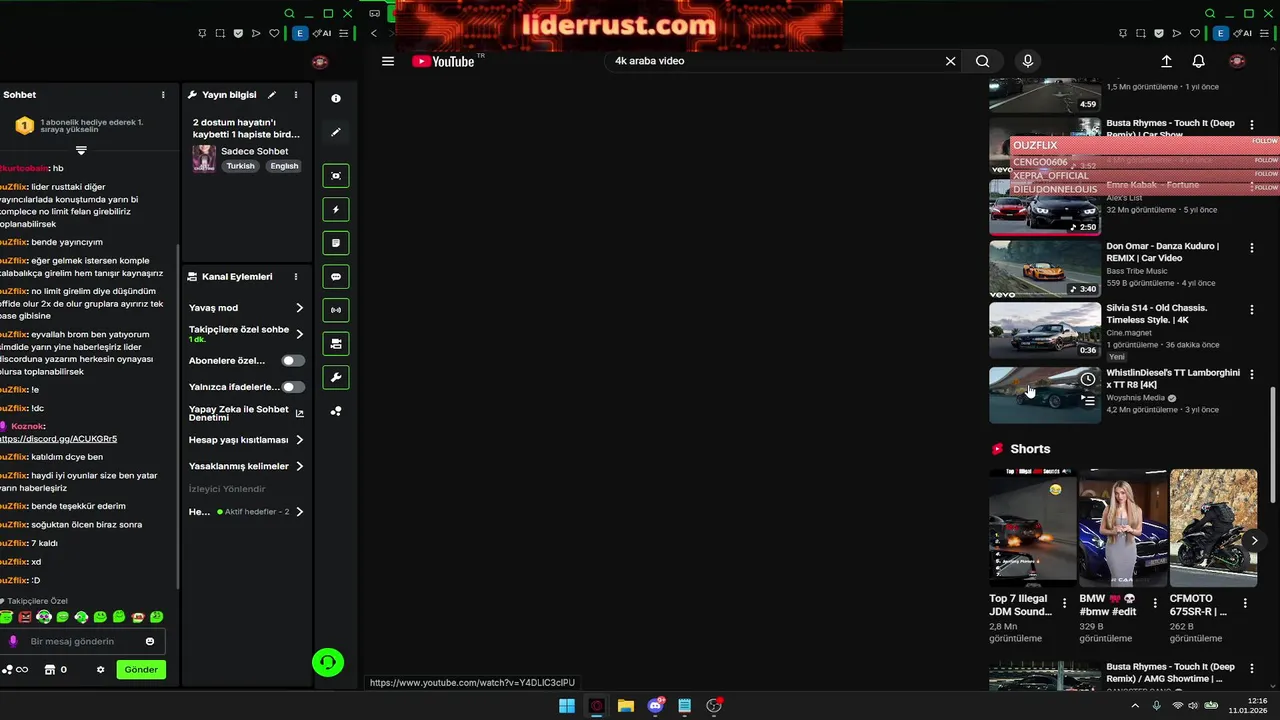Viewport: 1280px width, 720px height.
Task: Open Sohbet panel three-dot menu
Action: (x=163, y=95)
